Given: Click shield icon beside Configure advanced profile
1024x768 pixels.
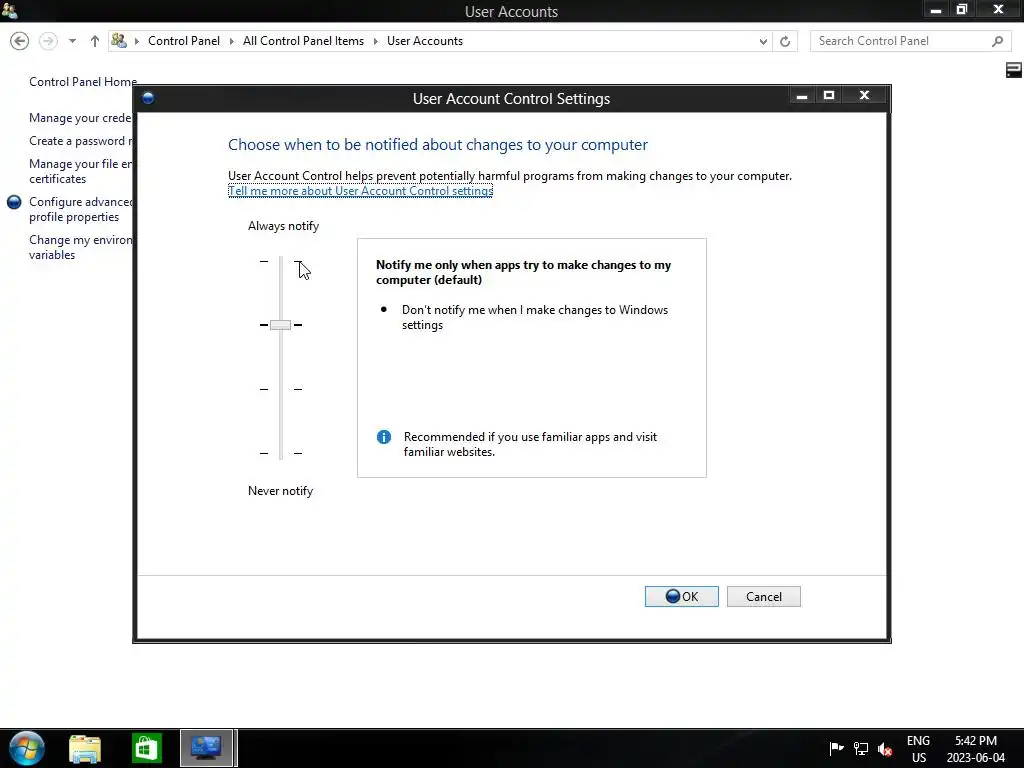Looking at the screenshot, I should coord(14,202).
